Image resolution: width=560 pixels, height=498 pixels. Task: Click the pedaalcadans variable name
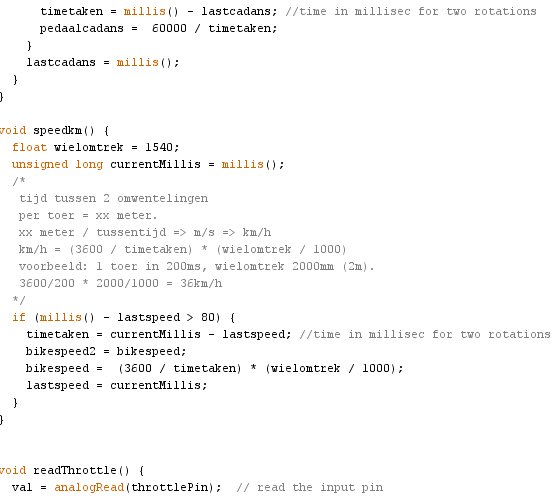[82, 28]
